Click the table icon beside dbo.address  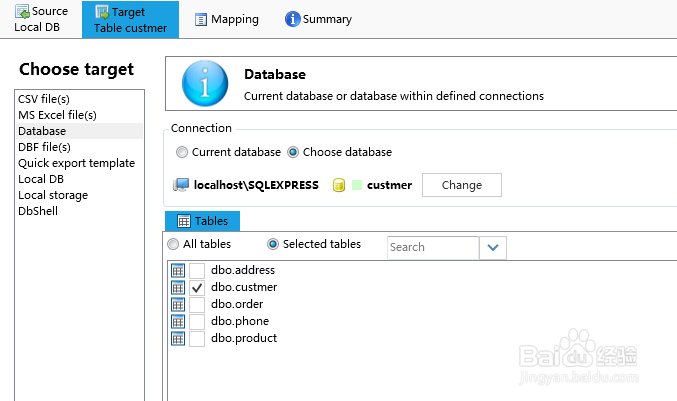tap(178, 270)
